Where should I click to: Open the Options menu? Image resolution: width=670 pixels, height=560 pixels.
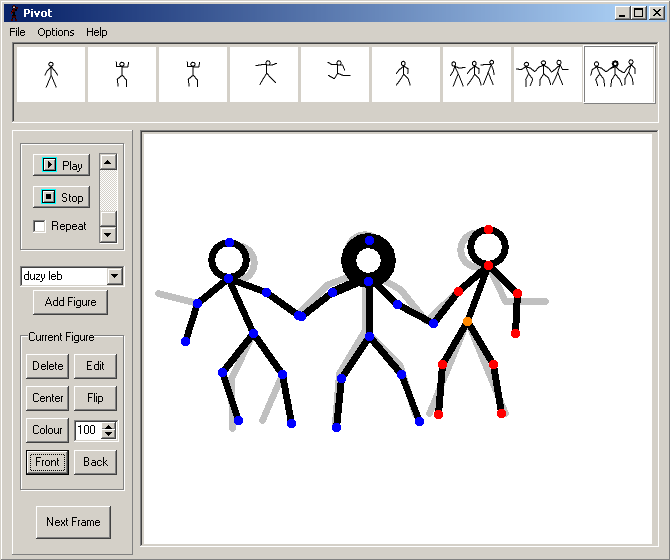56,32
